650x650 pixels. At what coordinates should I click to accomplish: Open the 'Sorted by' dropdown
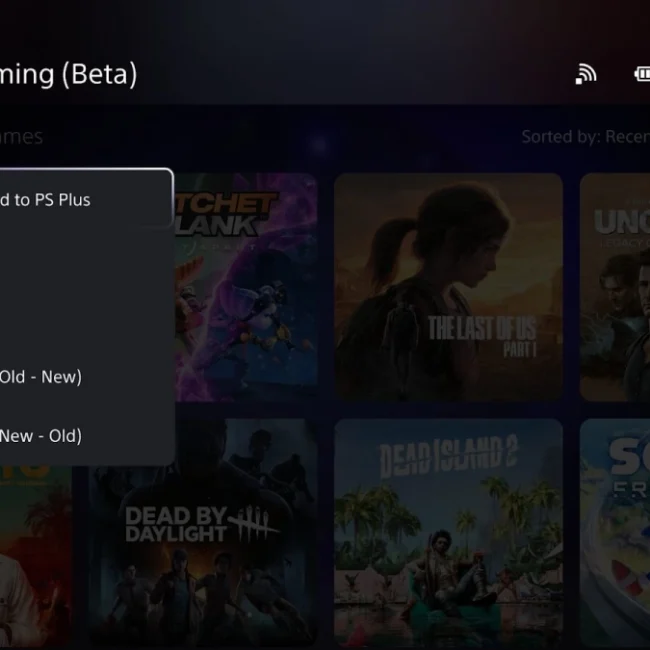(585, 137)
